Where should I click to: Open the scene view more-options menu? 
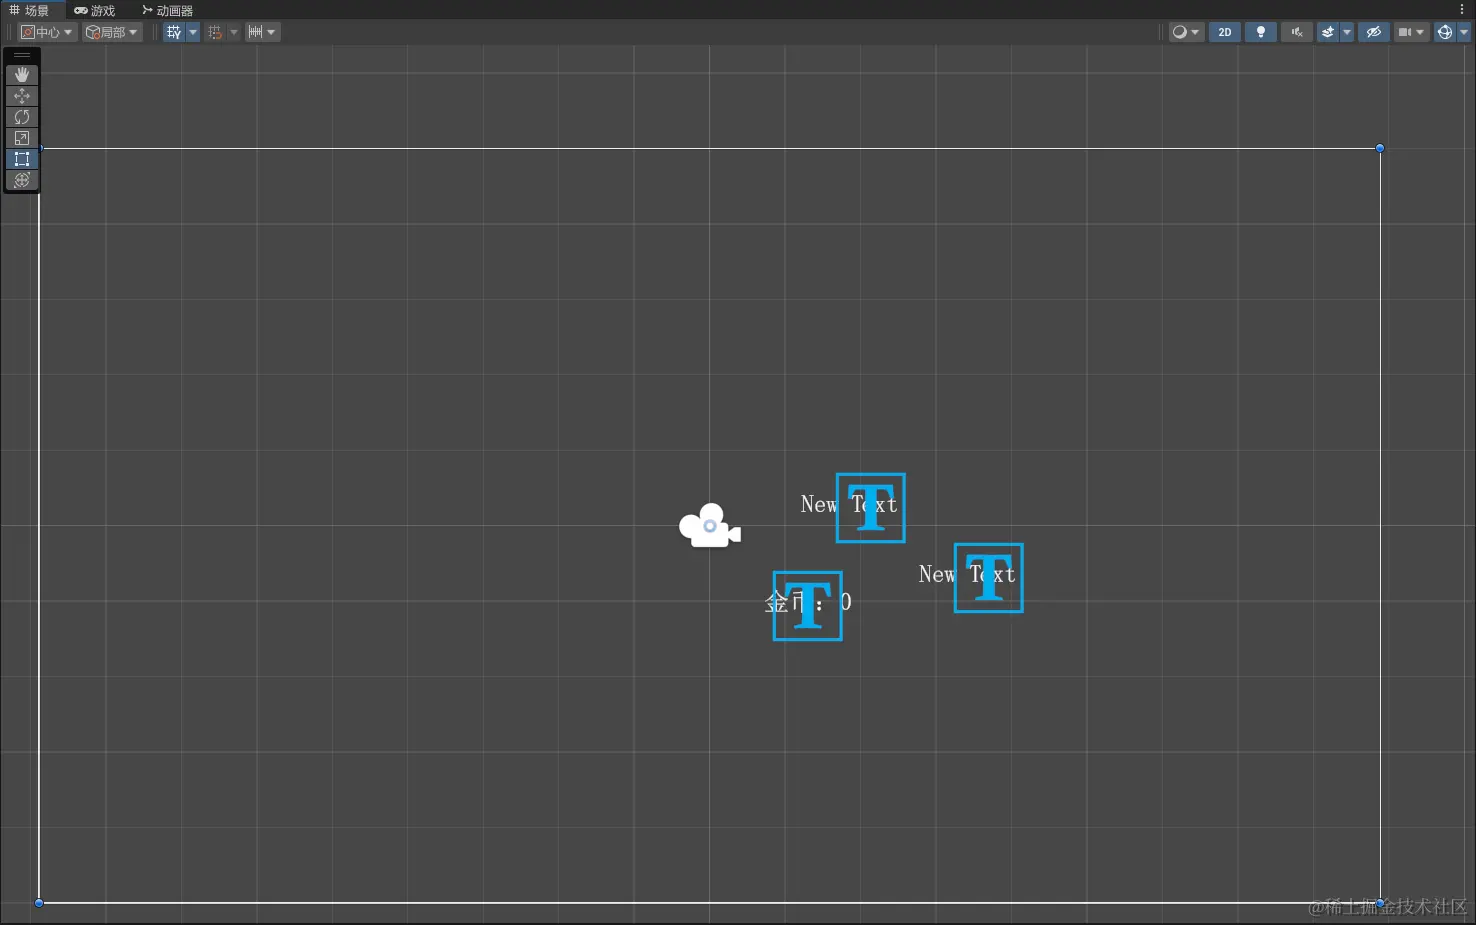coord(1462,10)
